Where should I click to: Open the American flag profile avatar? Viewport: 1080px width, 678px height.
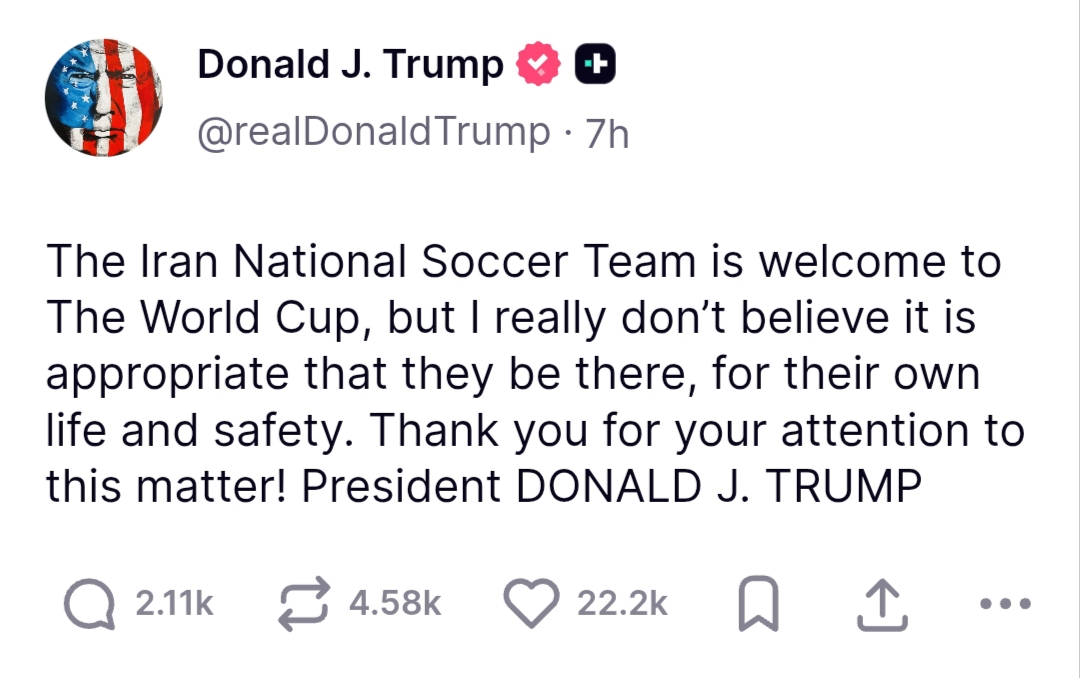click(104, 98)
